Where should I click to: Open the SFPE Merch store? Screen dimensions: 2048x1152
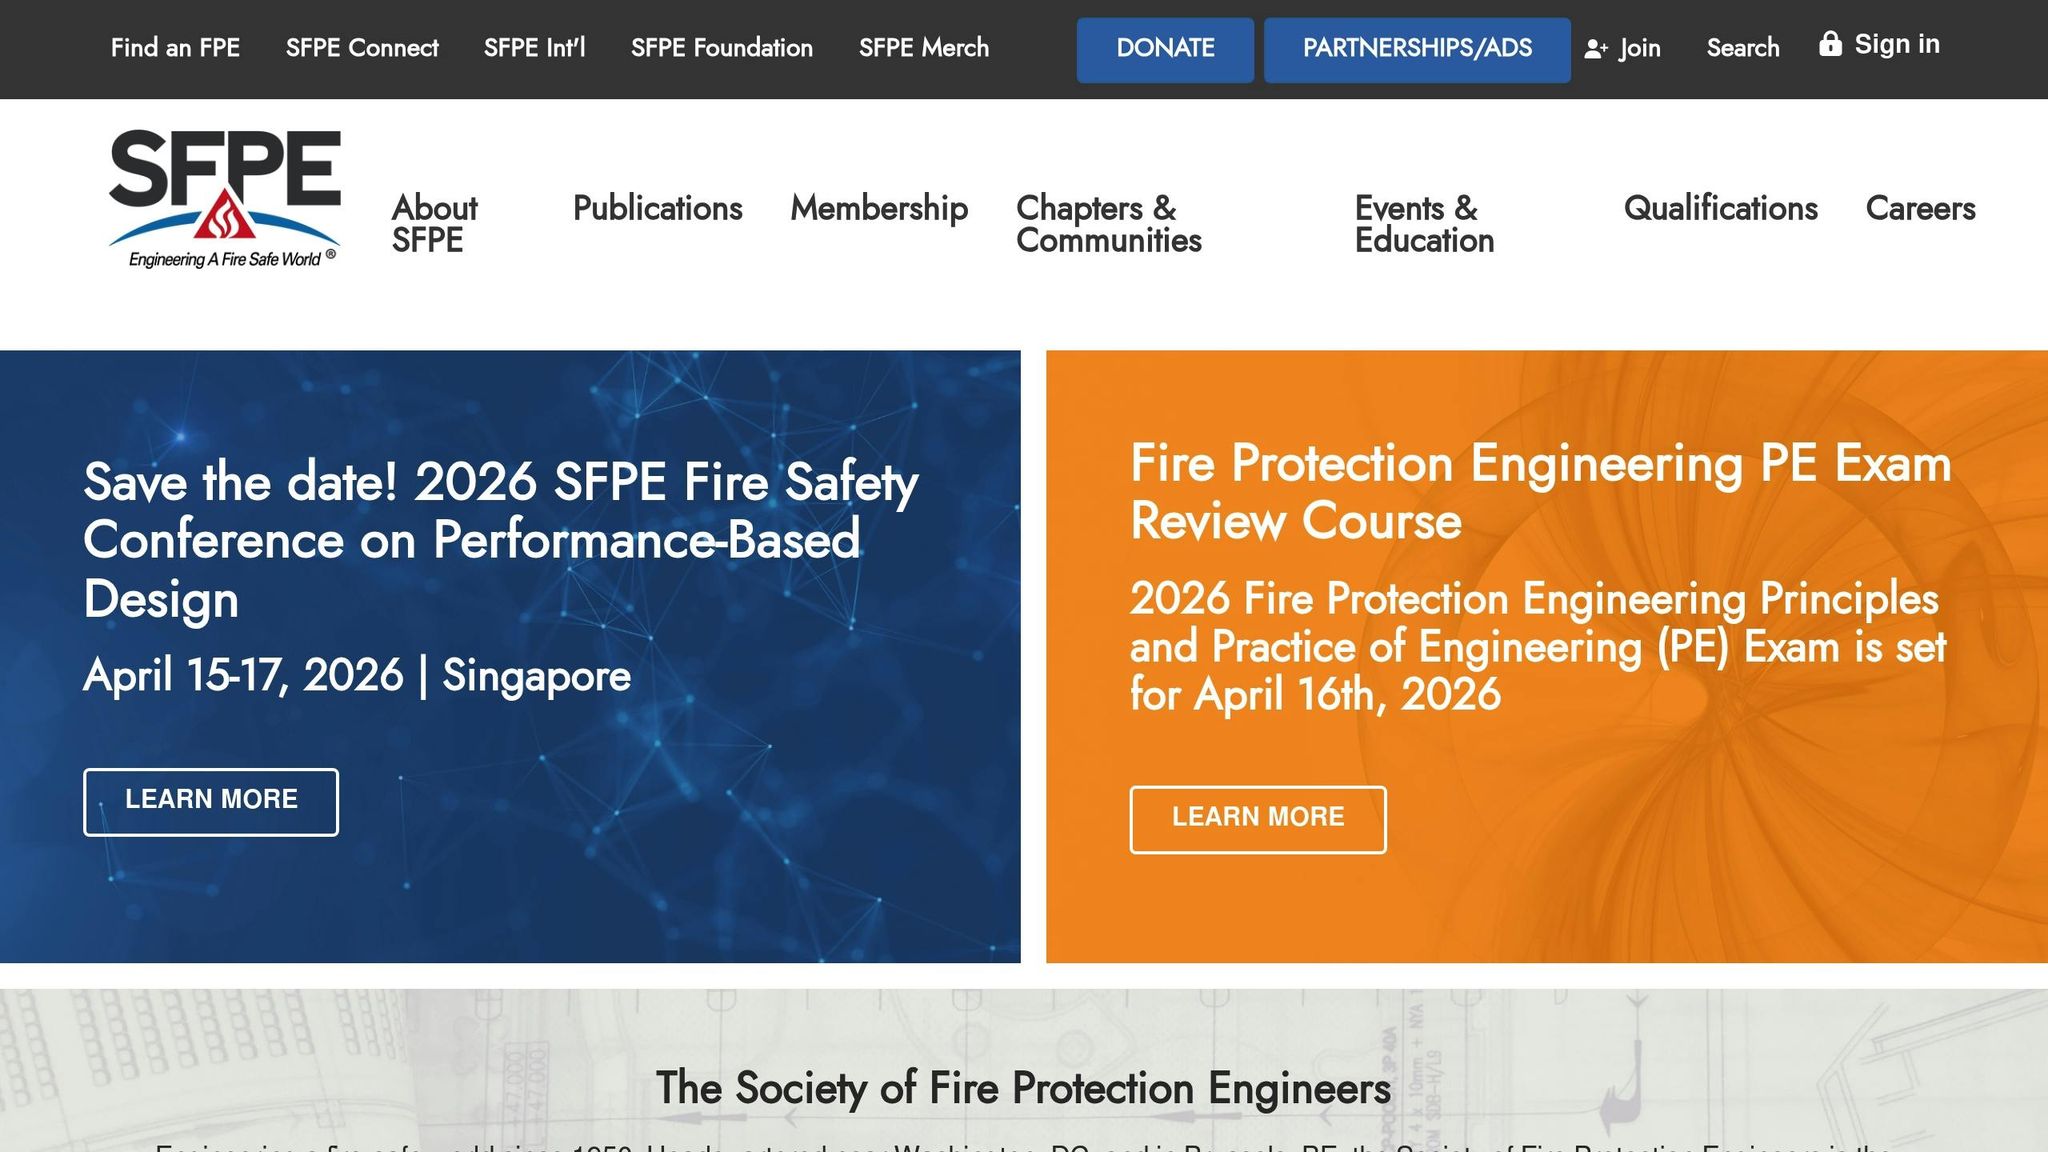924,48
